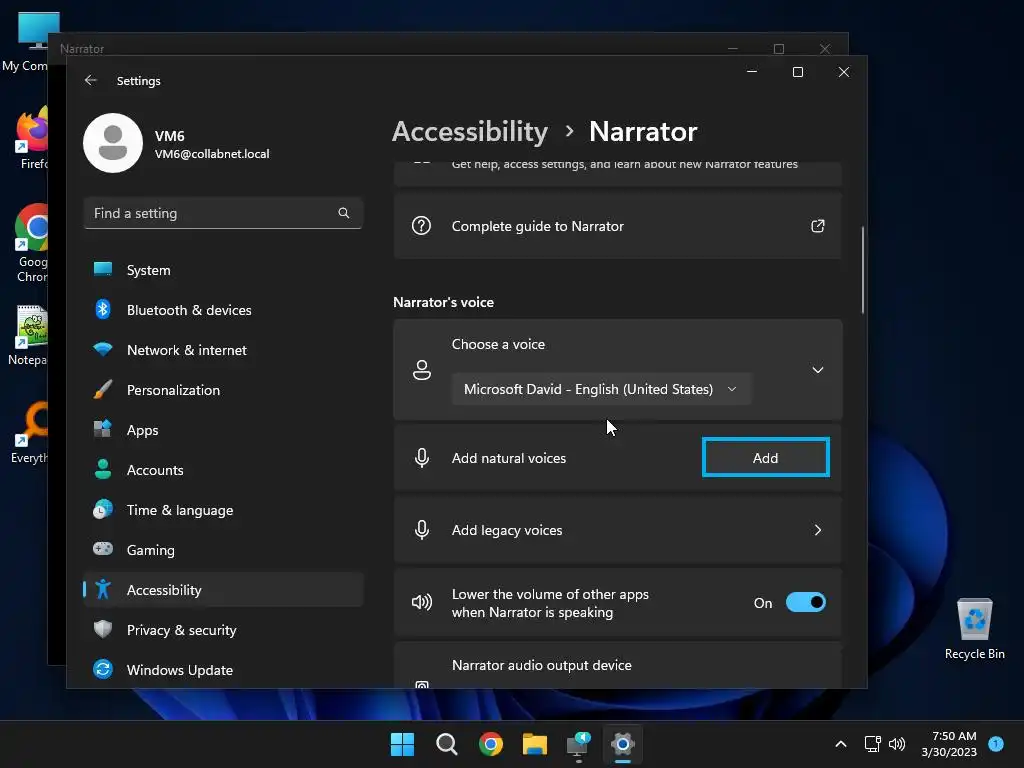The image size is (1024, 768).
Task: Click the external link icon for Narrator guide
Action: pyautogui.click(x=818, y=226)
